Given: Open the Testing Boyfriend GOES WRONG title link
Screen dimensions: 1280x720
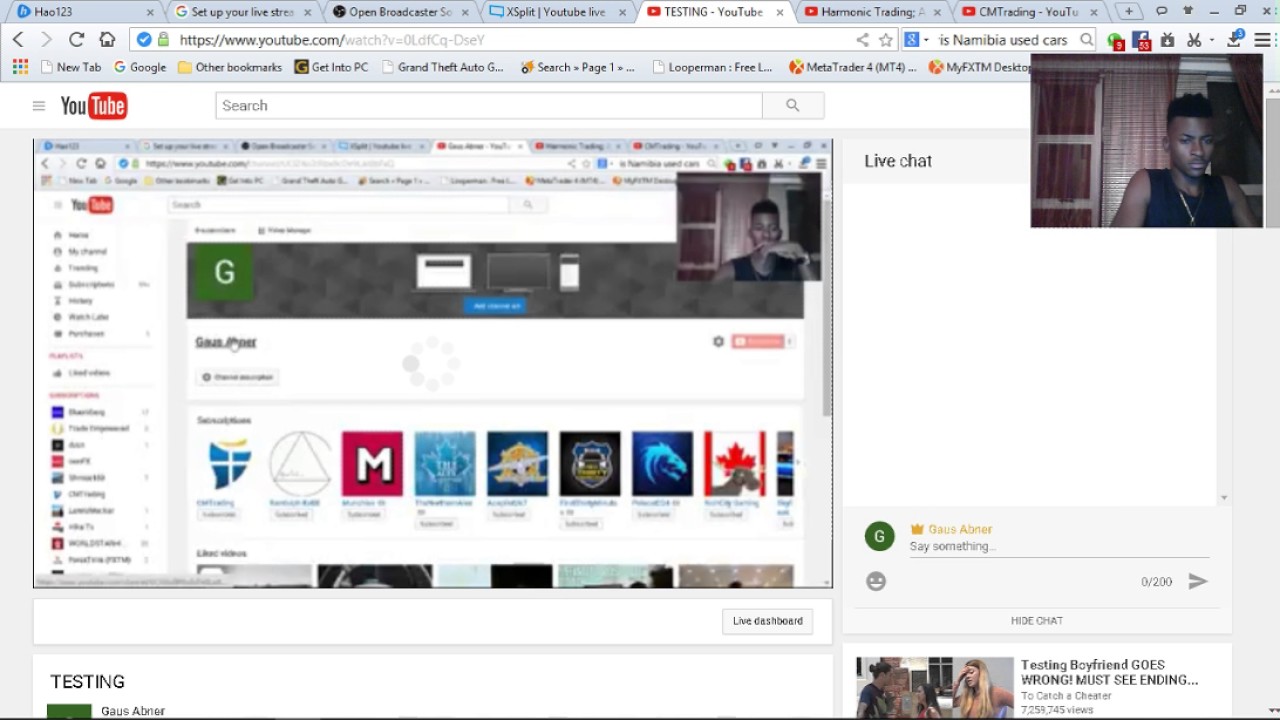Looking at the screenshot, I should pyautogui.click(x=1109, y=672).
